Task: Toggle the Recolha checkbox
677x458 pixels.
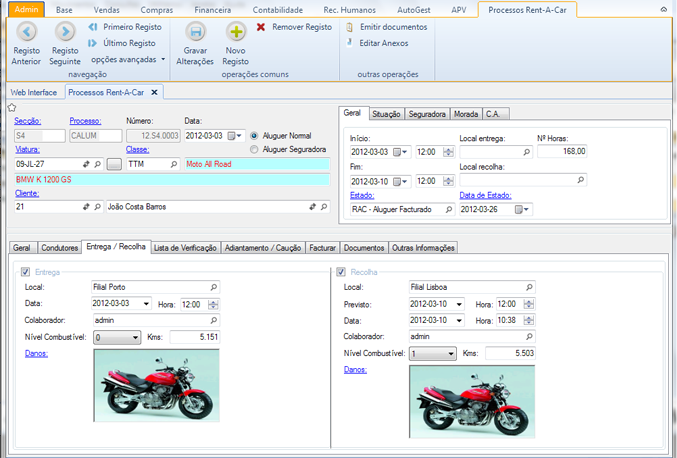Action: click(x=342, y=272)
